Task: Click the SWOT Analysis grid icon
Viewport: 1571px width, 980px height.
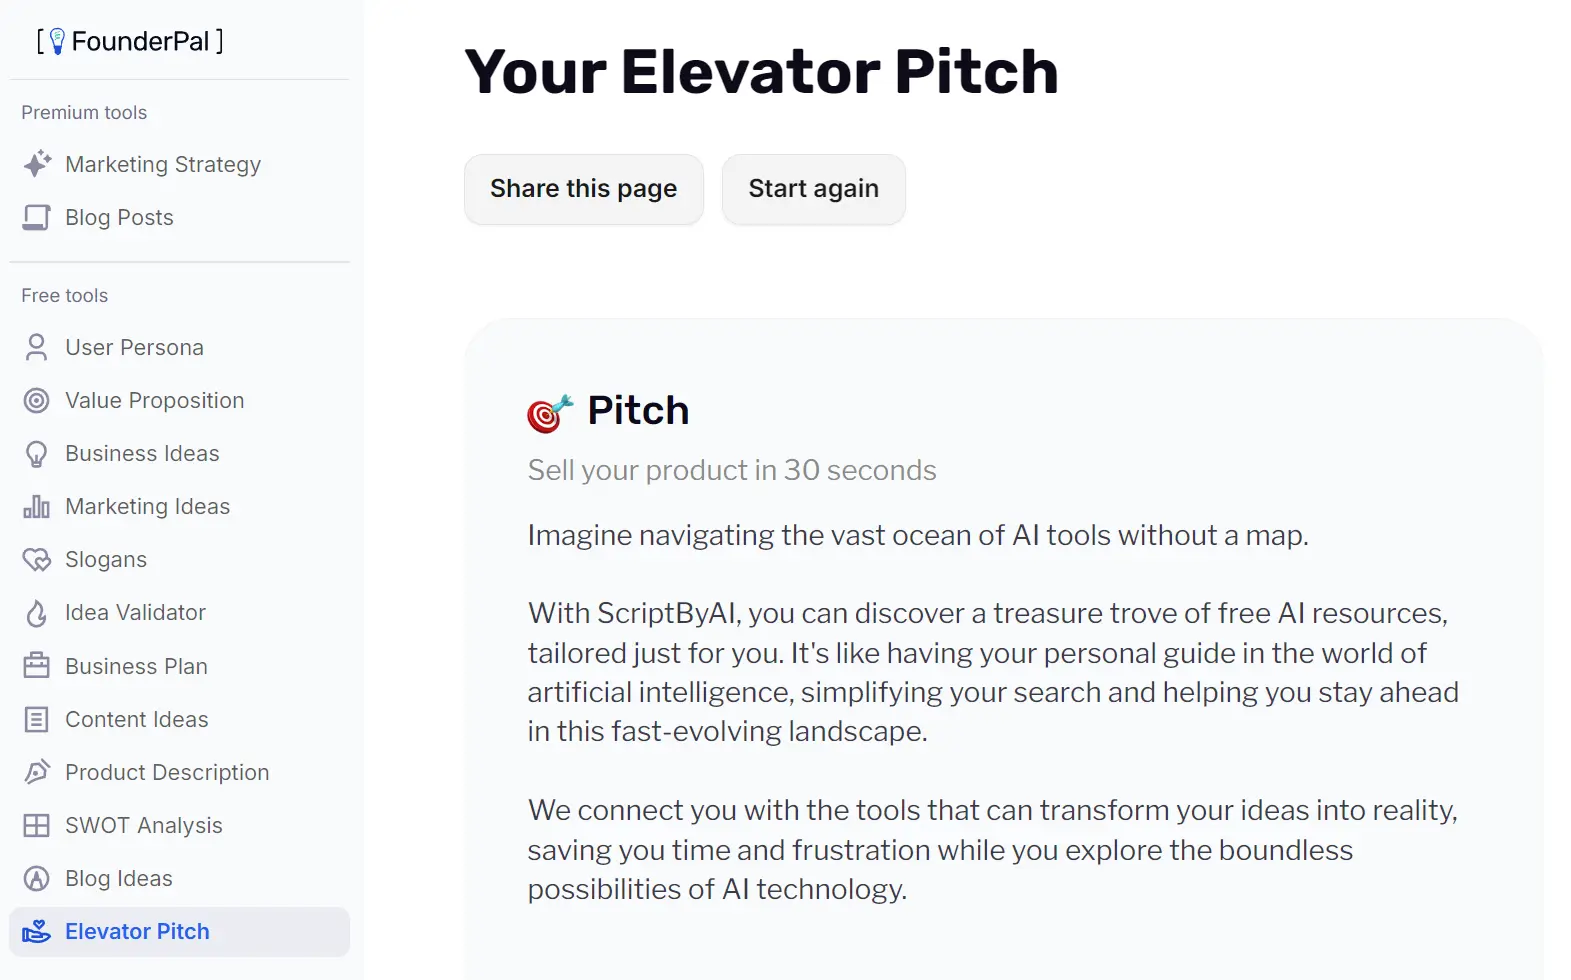Action: point(37,825)
